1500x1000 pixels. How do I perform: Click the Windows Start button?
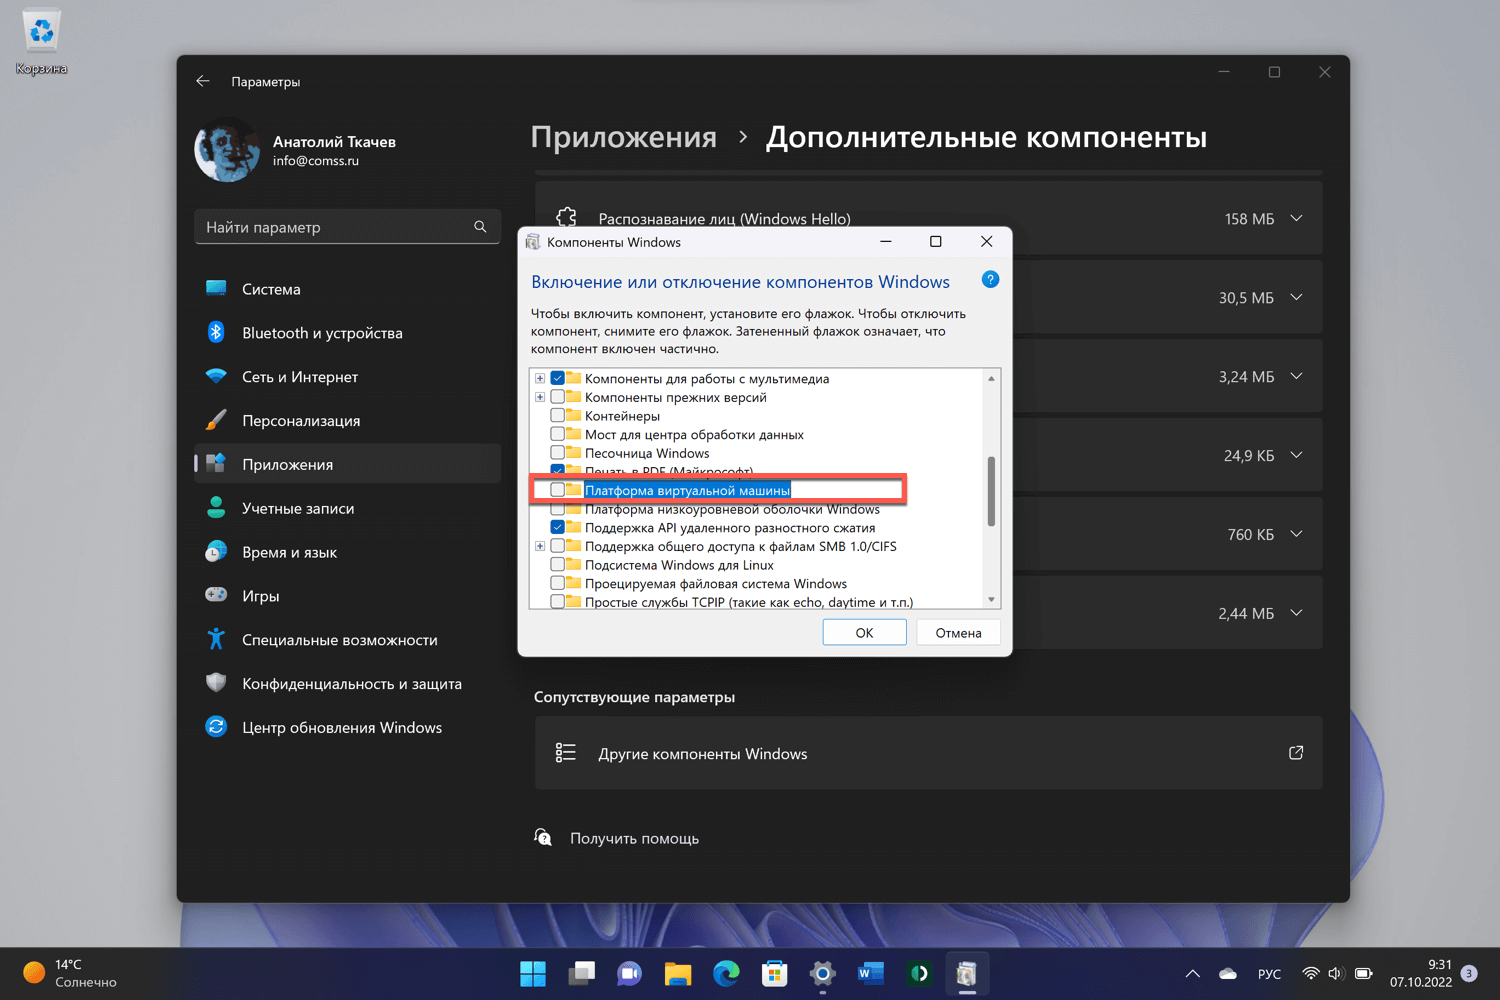533,973
